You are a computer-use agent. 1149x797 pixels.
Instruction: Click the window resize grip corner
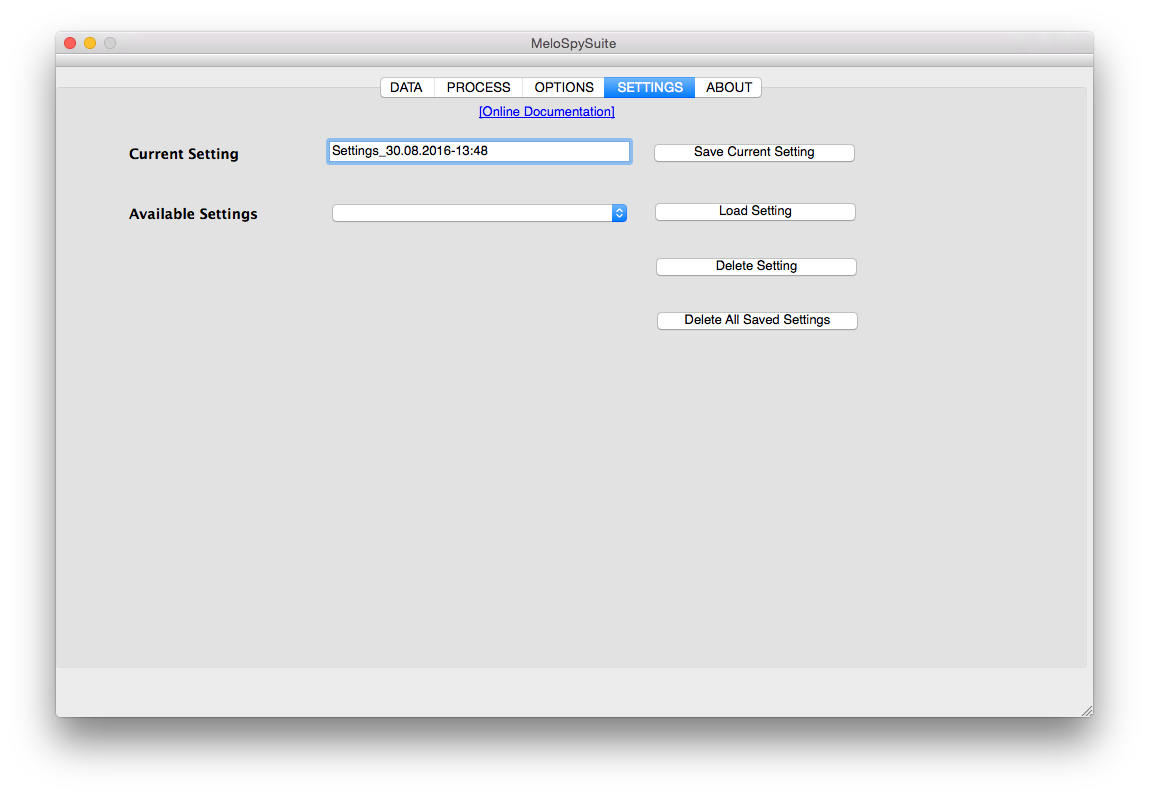coord(1087,711)
